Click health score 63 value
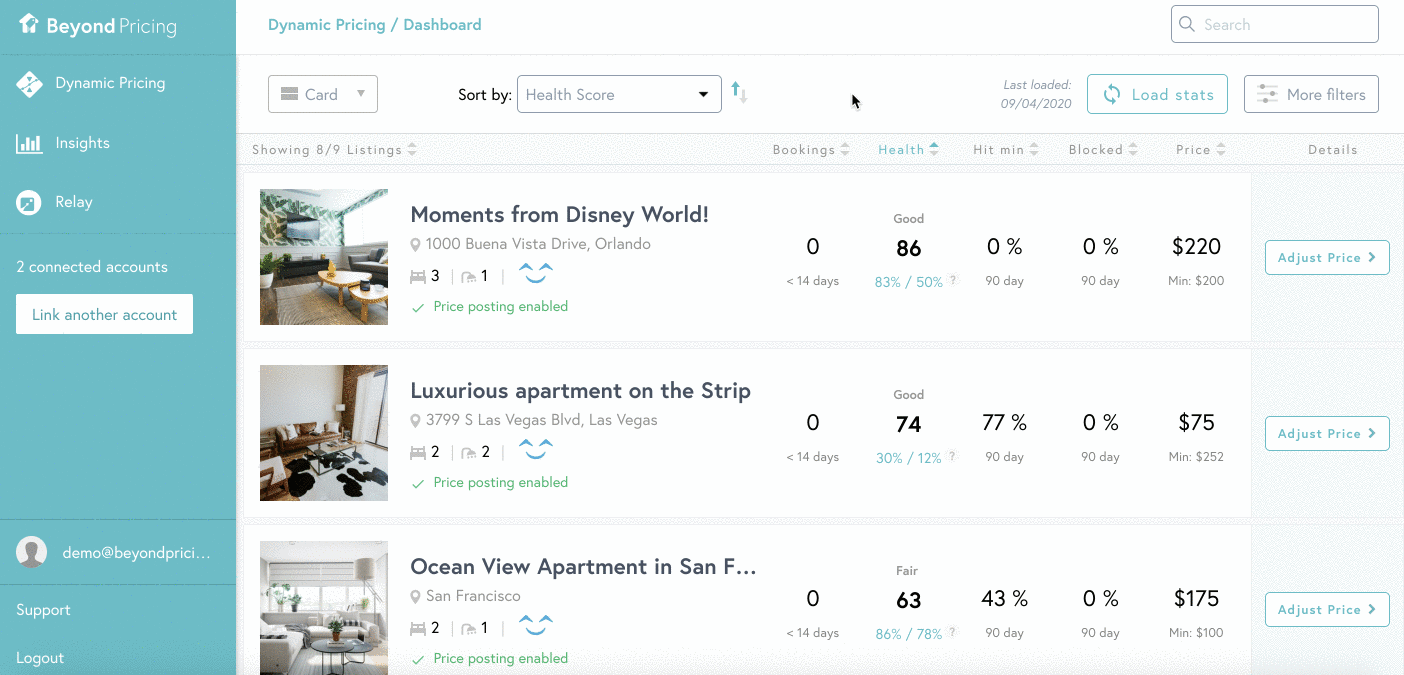 pos(909,600)
